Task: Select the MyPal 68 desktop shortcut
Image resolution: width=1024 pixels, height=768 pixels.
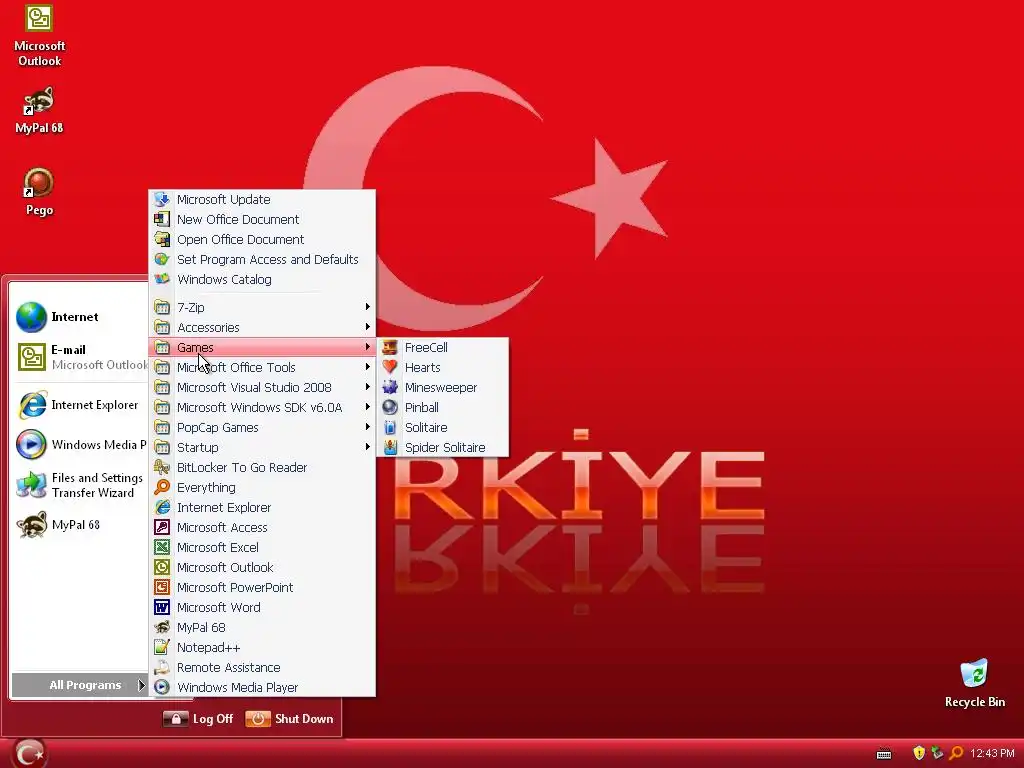Action: 39,110
